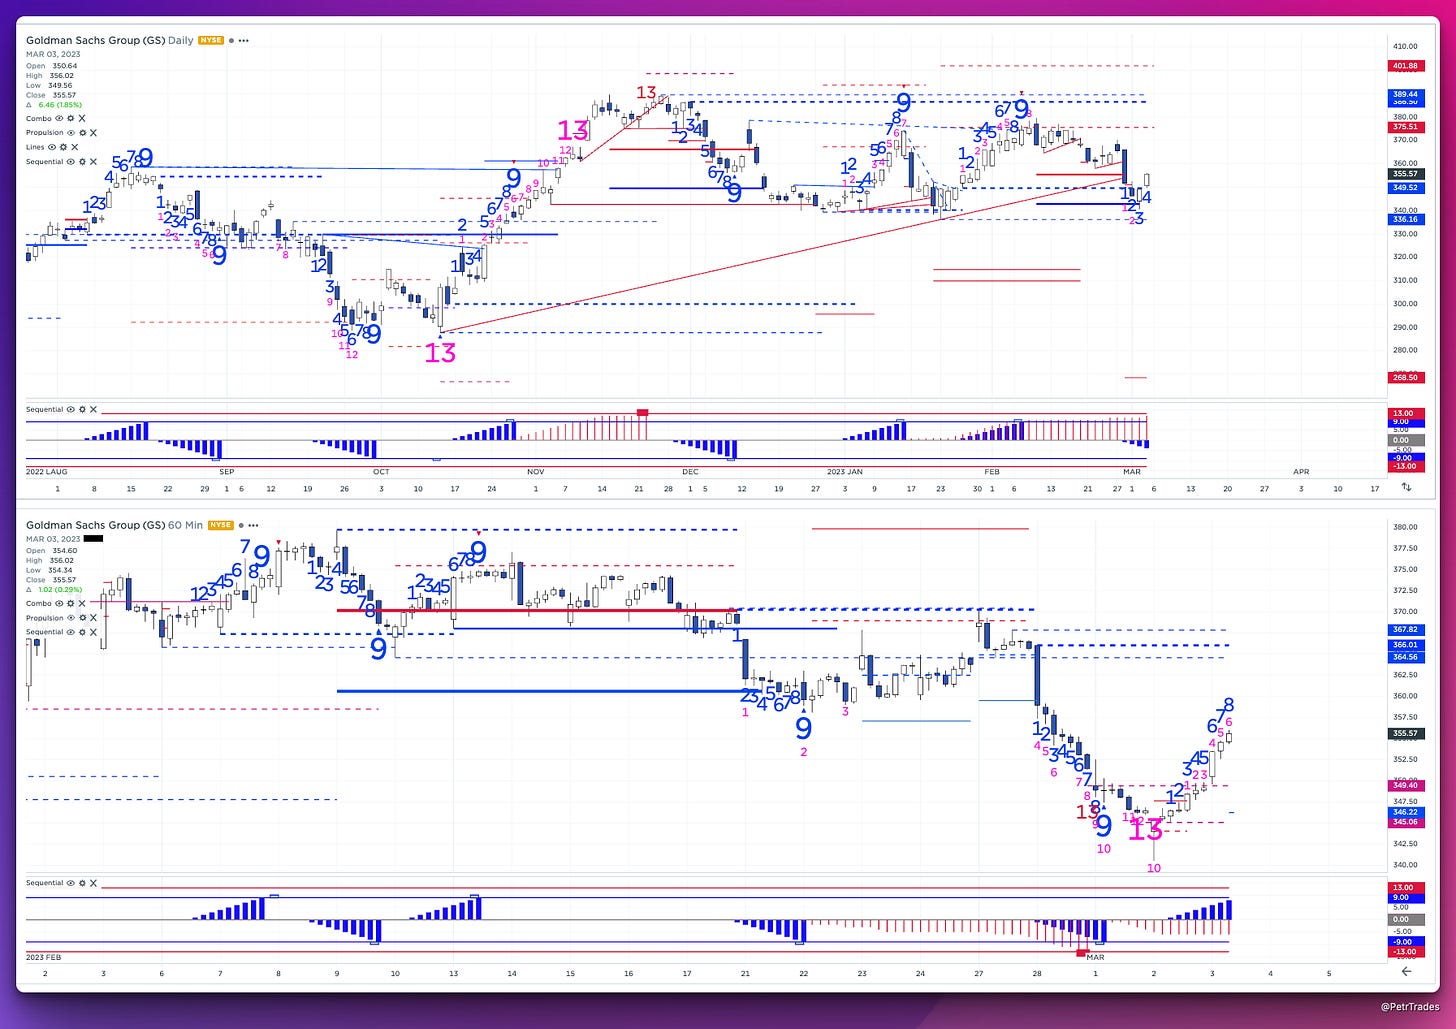The width and height of the screenshot is (1456, 1029).
Task: Open Daily chart three-dot options menu
Action: tap(243, 41)
